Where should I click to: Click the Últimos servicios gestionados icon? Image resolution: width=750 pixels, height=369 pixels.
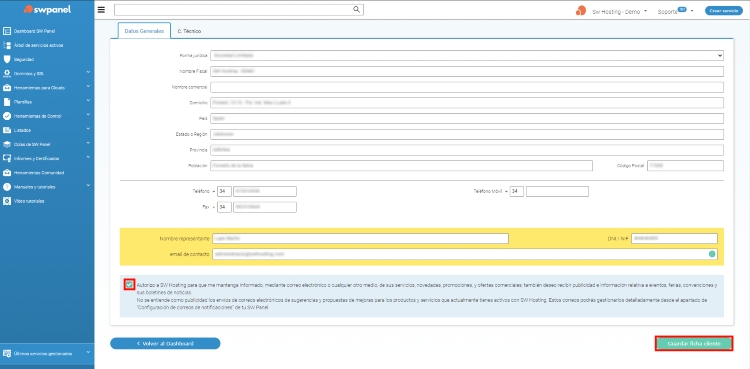[x=7, y=354]
